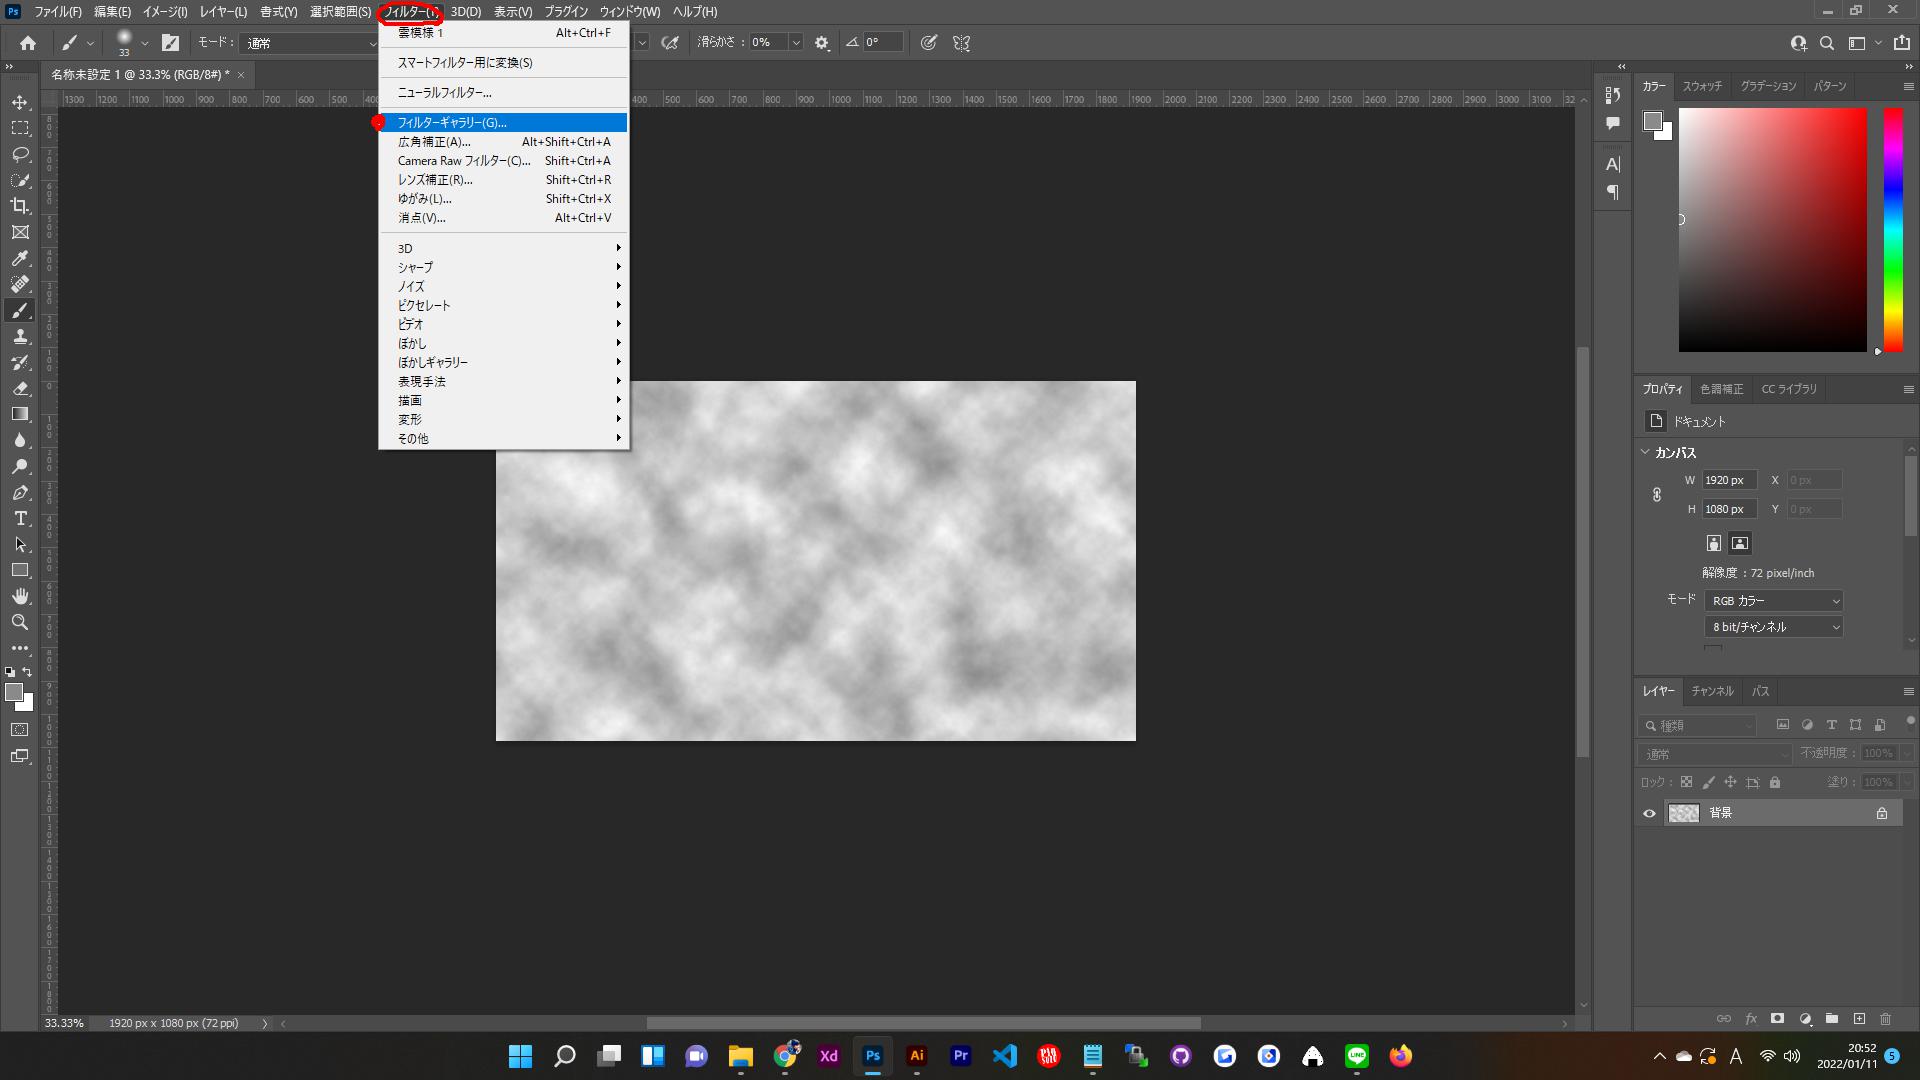
Task: Select the Crop tool
Action: pos(20,206)
